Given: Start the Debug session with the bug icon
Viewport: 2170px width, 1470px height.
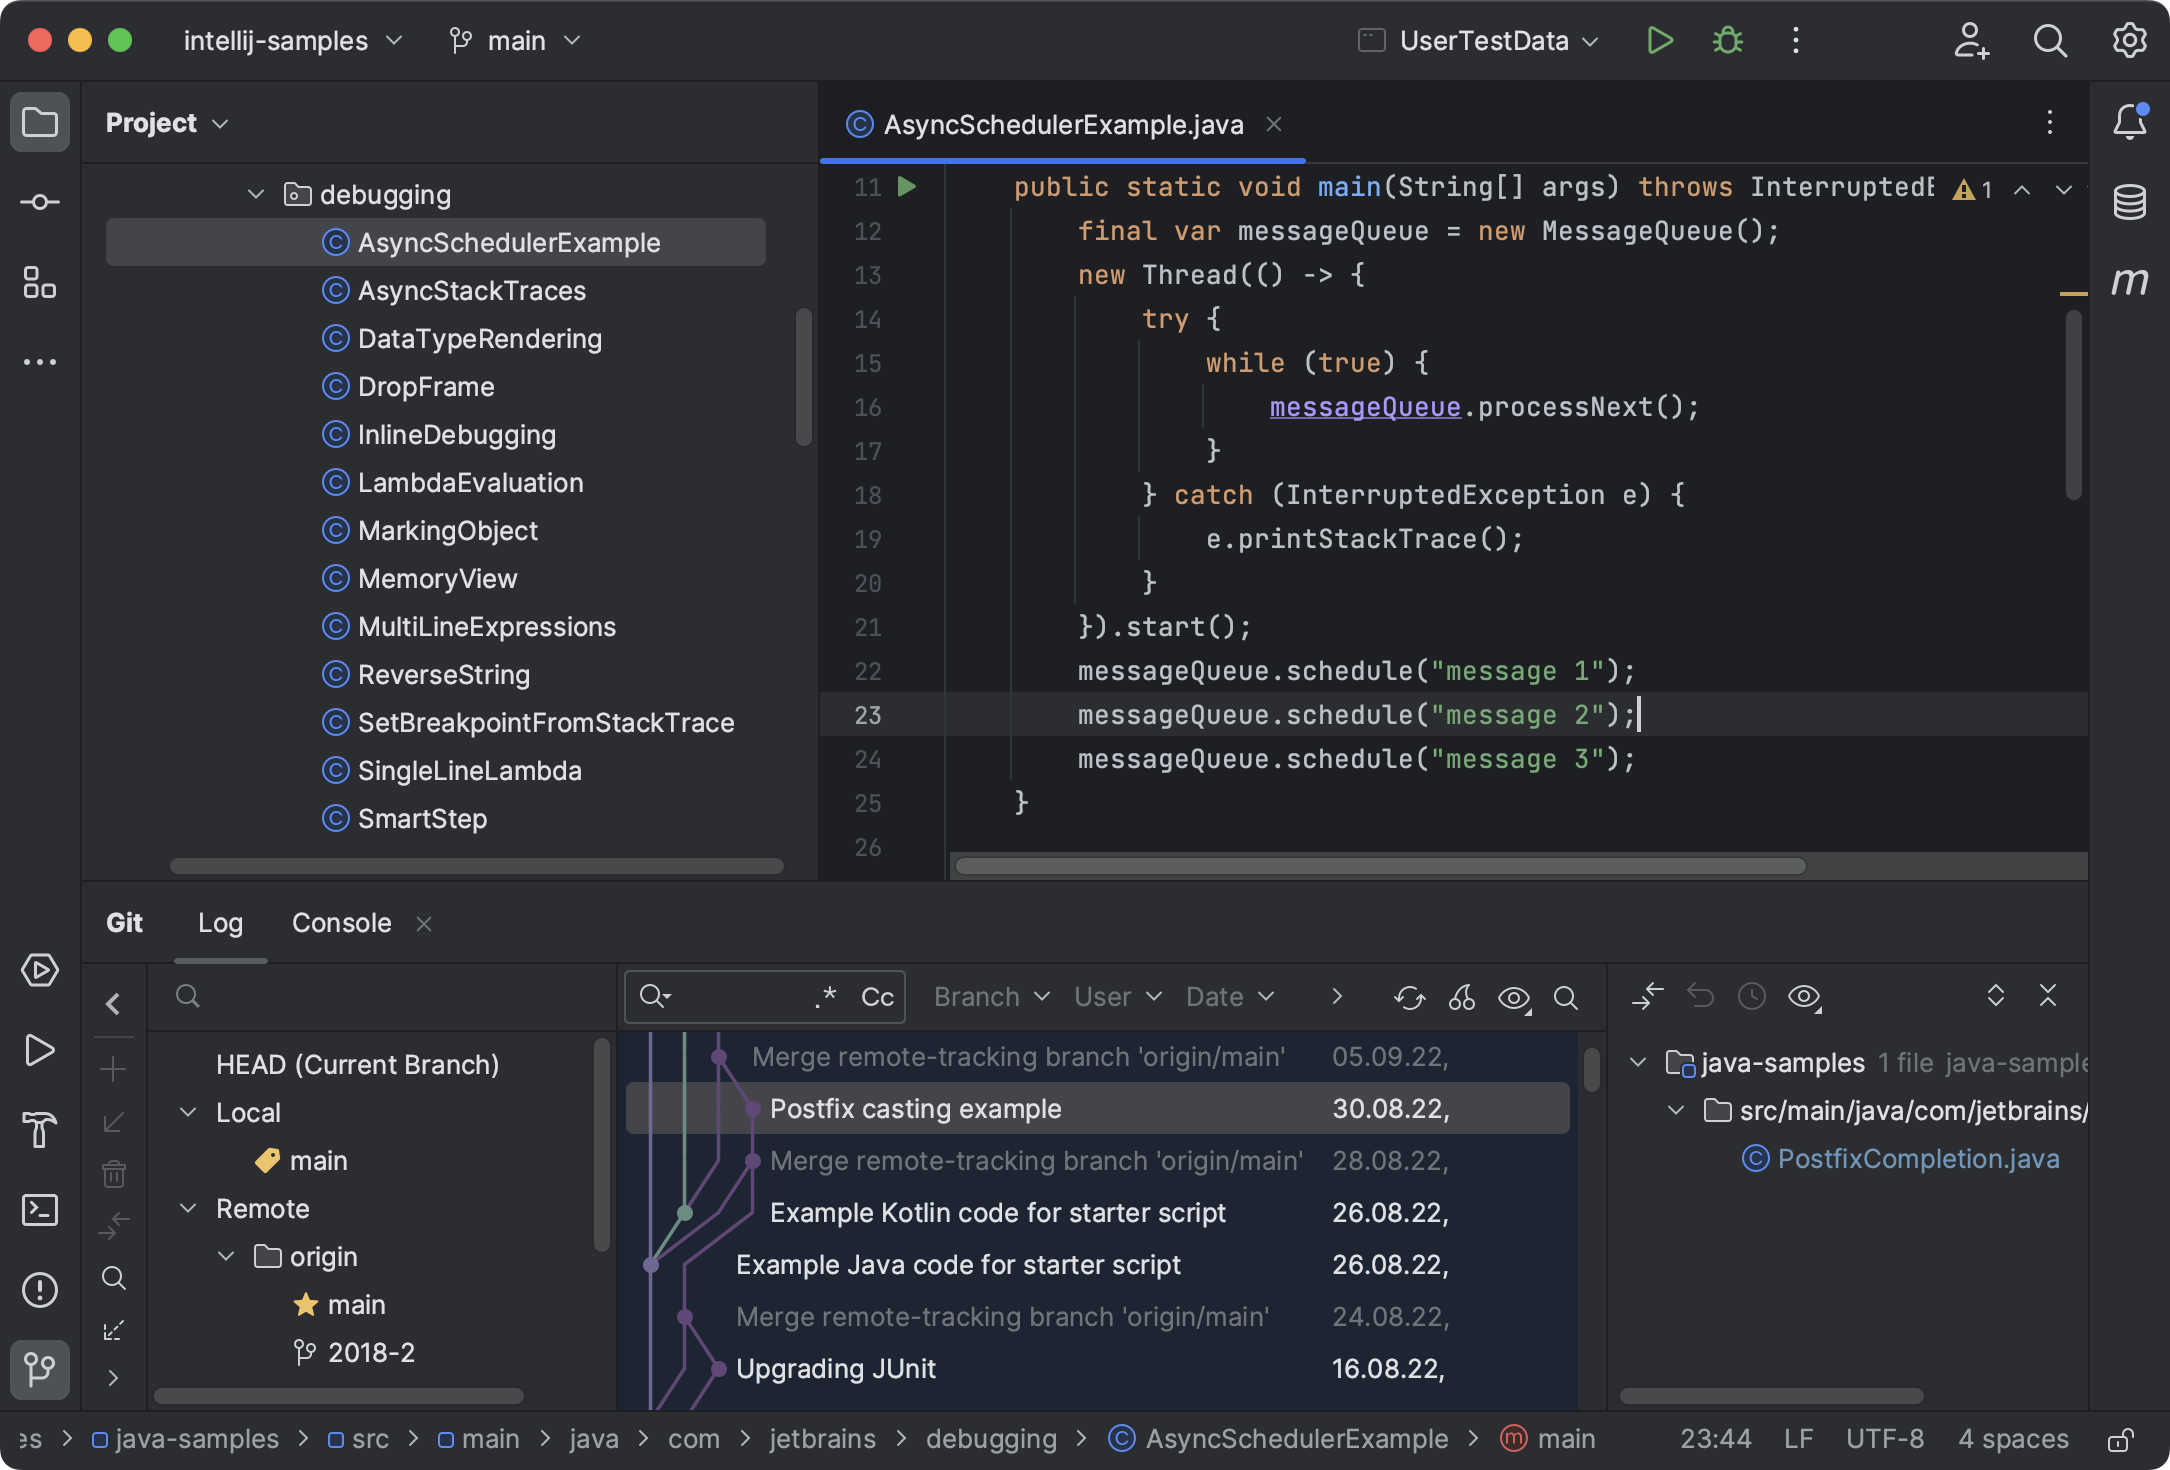Looking at the screenshot, I should 1727,41.
